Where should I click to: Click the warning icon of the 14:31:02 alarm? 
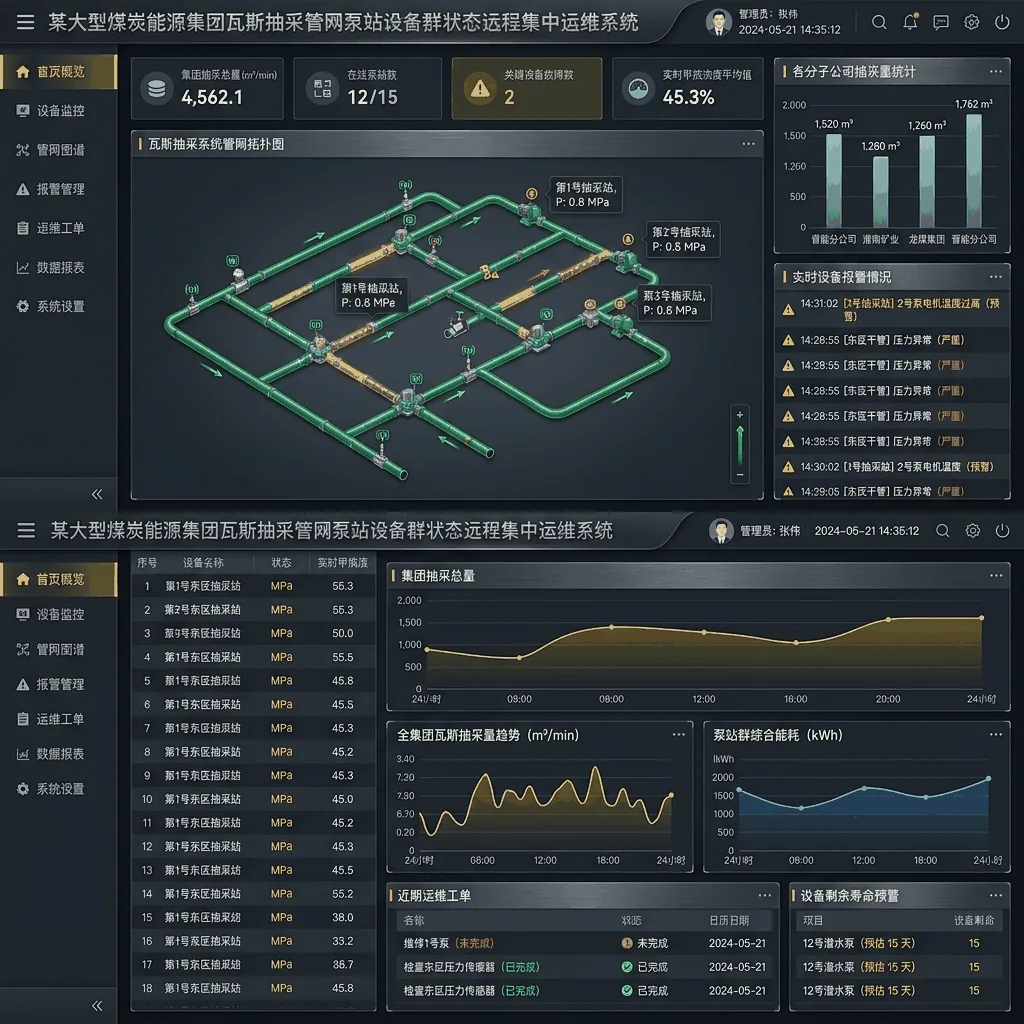(788, 310)
